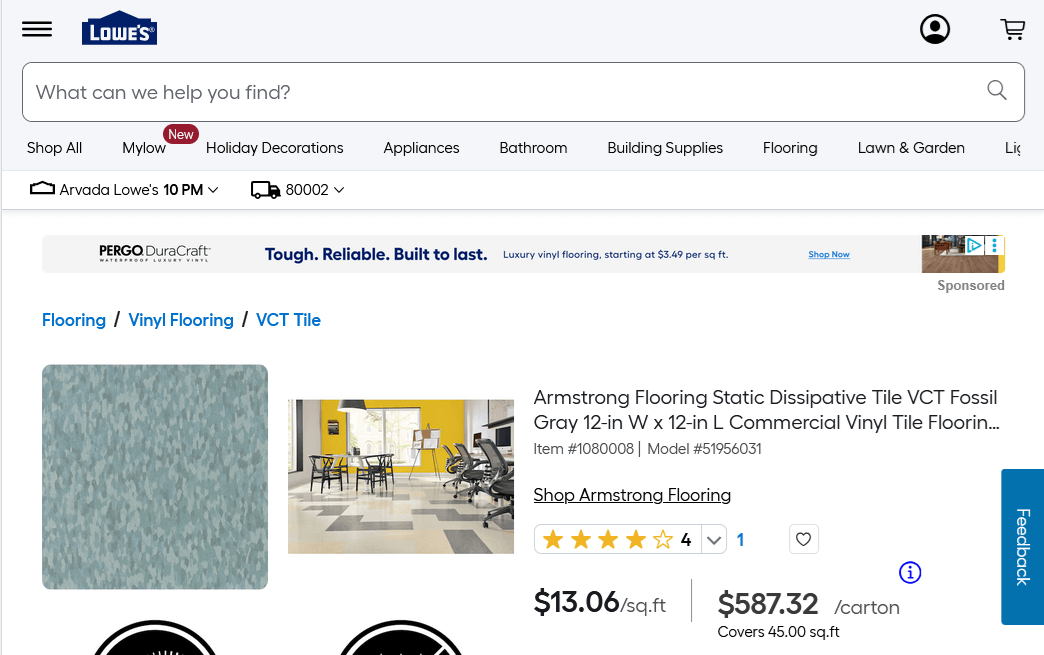Click the Shop Armstrong Flooring link
The width and height of the screenshot is (1044, 655).
tap(632, 495)
